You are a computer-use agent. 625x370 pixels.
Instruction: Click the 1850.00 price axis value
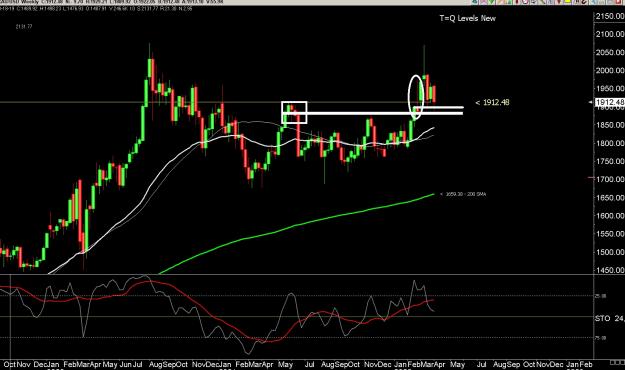tap(610, 125)
